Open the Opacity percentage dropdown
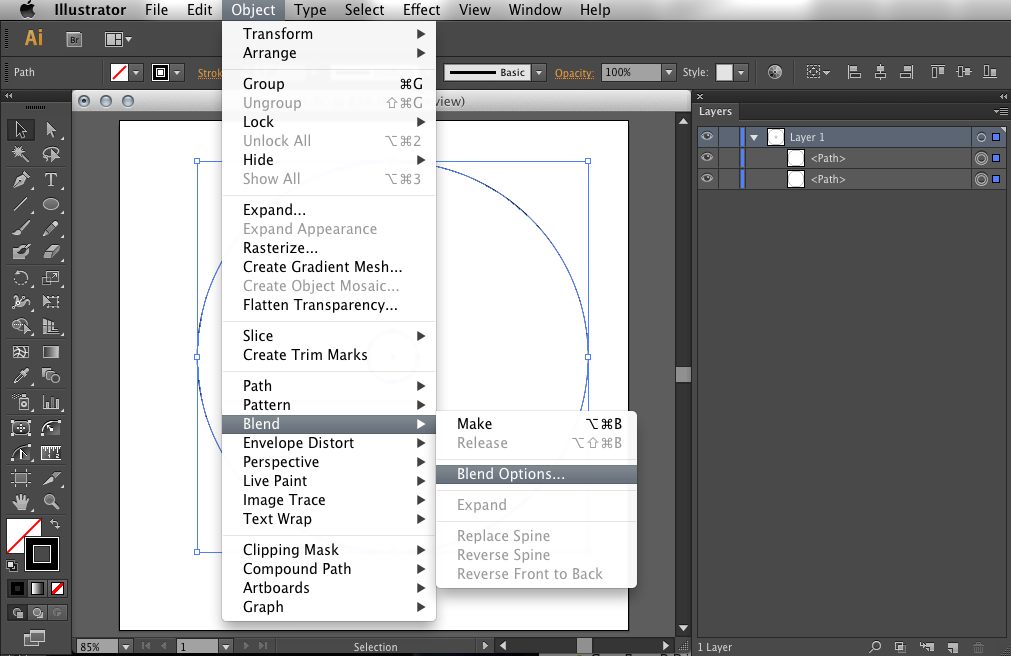Viewport: 1011px width, 656px height. click(x=669, y=72)
